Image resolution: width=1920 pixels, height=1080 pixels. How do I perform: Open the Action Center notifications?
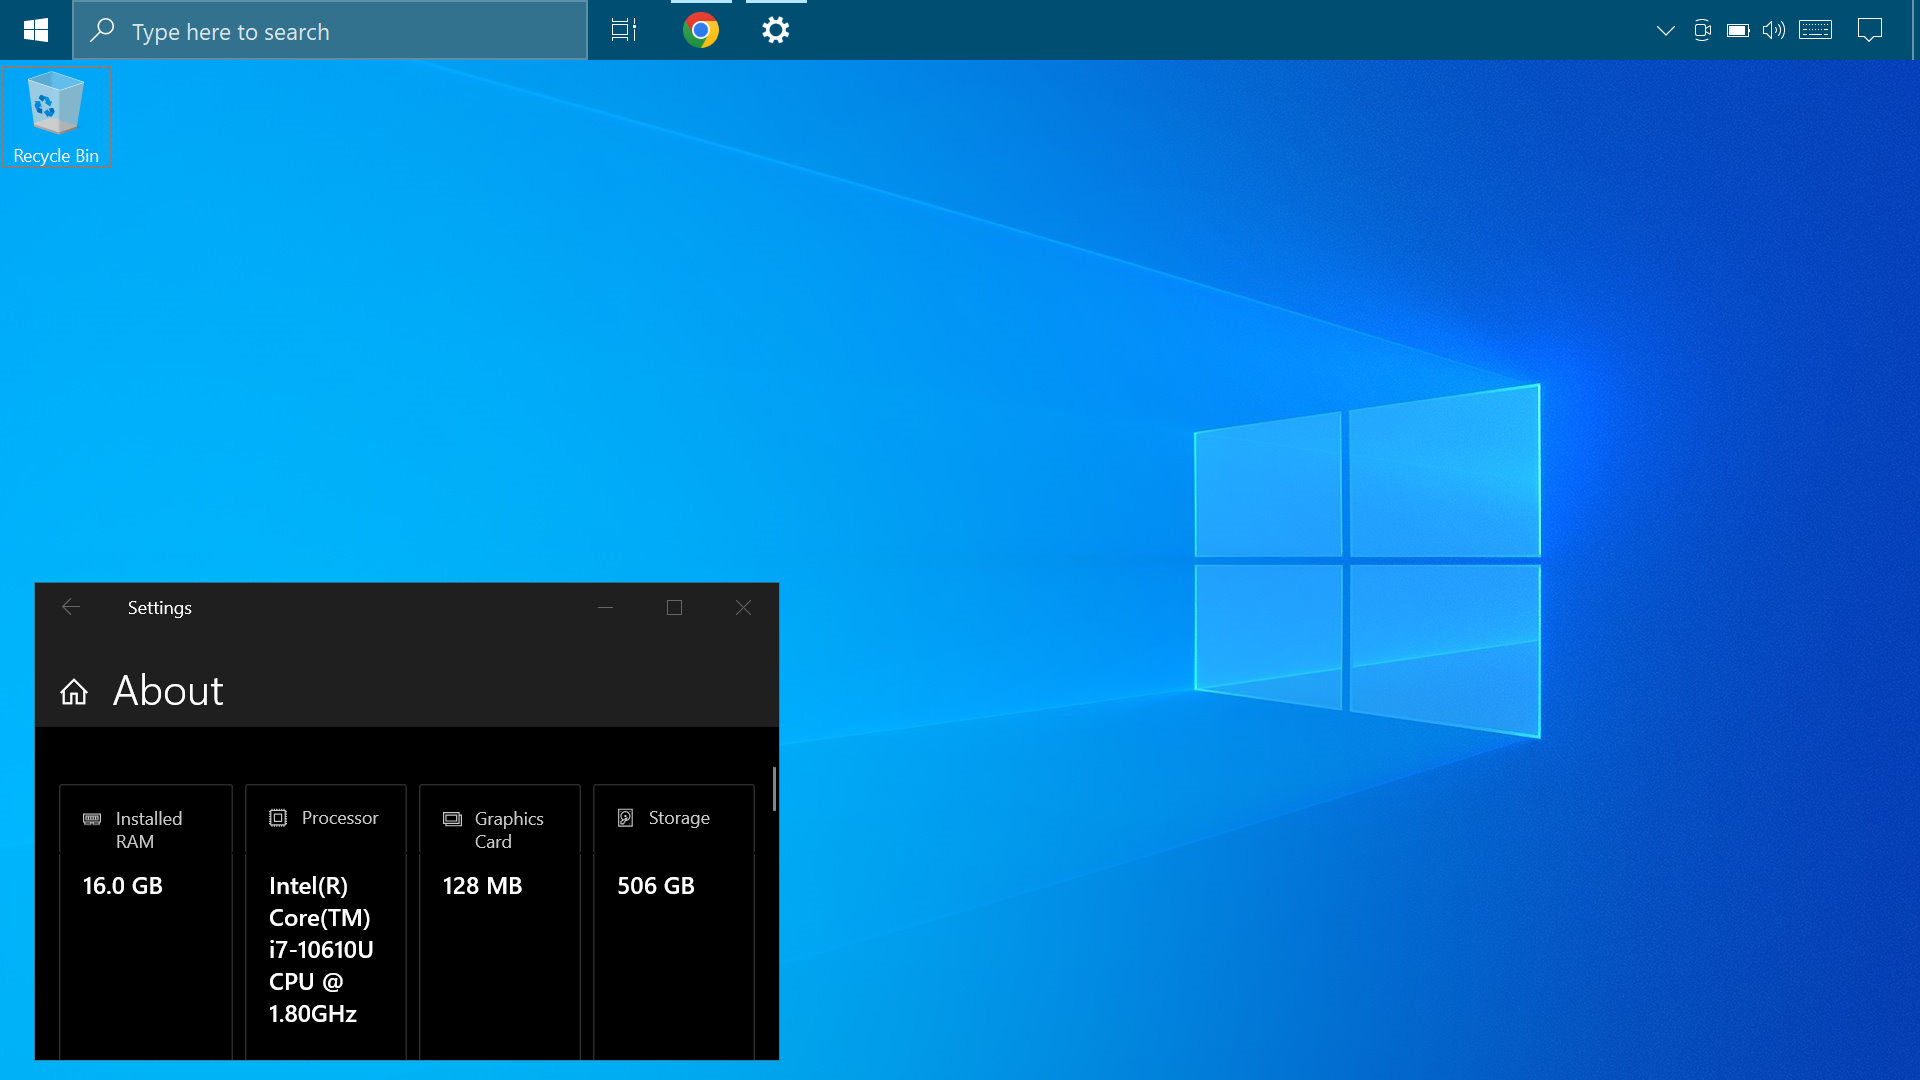(1869, 30)
